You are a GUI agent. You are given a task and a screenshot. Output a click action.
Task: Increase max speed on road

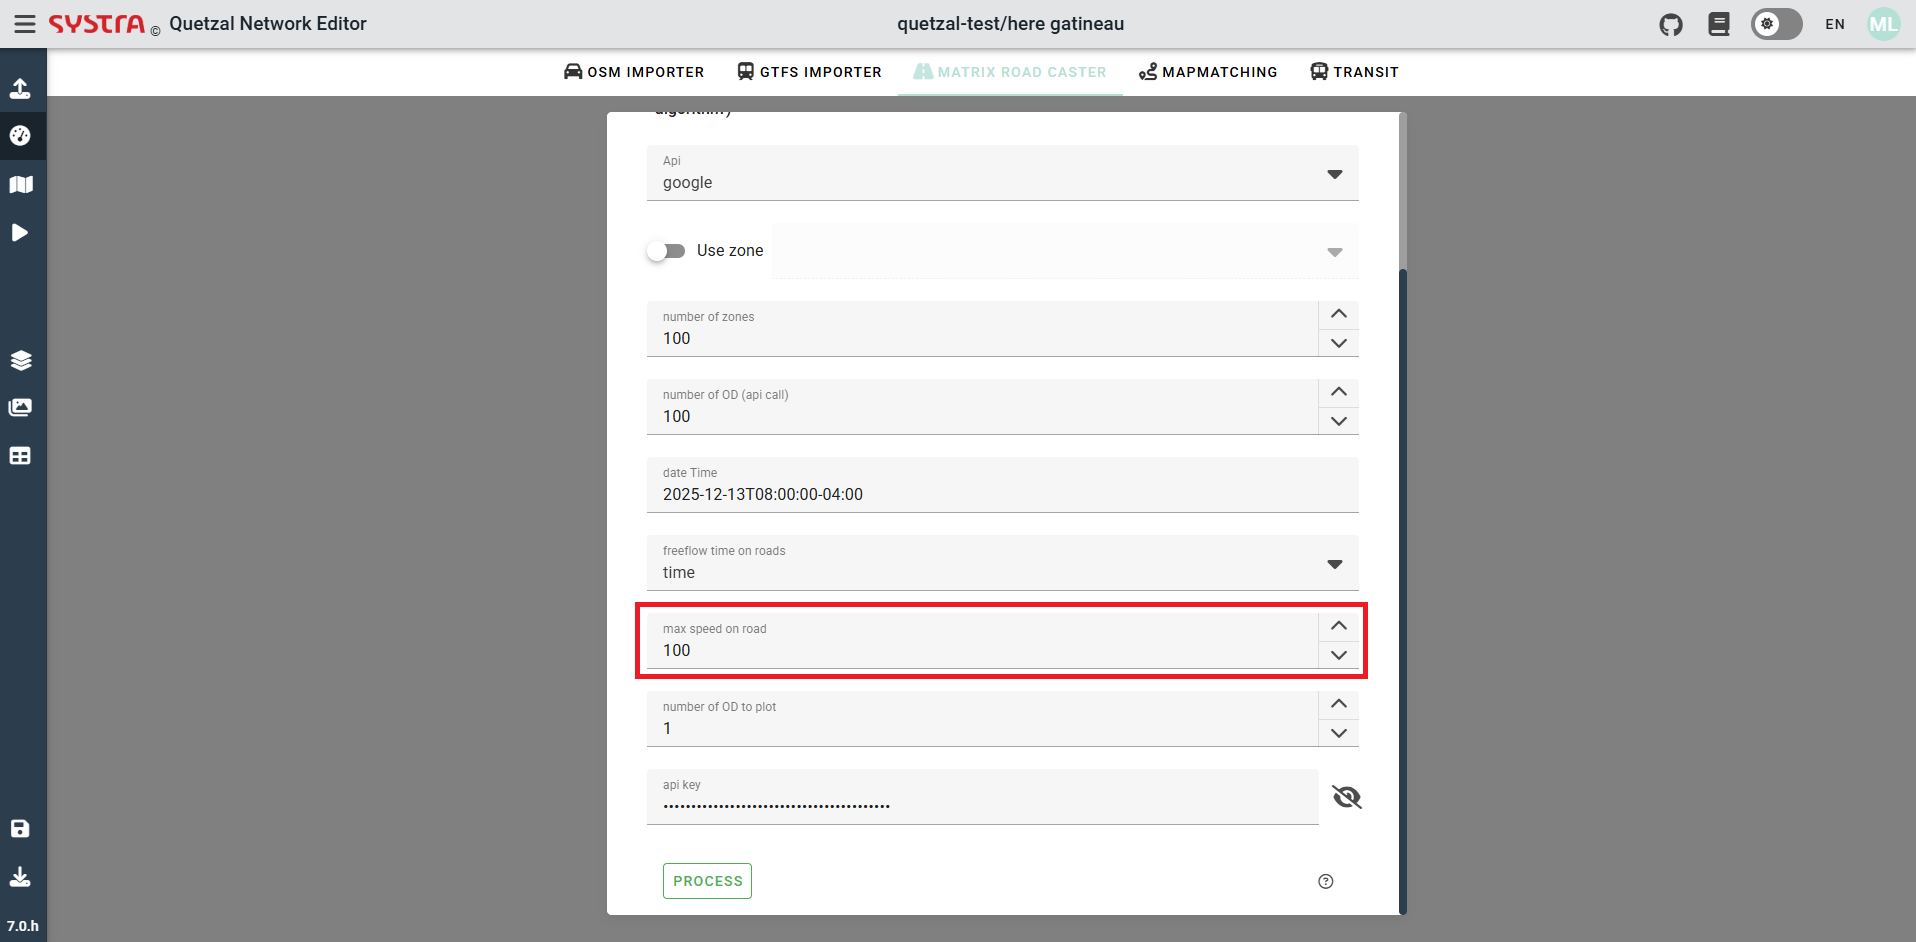(1339, 626)
